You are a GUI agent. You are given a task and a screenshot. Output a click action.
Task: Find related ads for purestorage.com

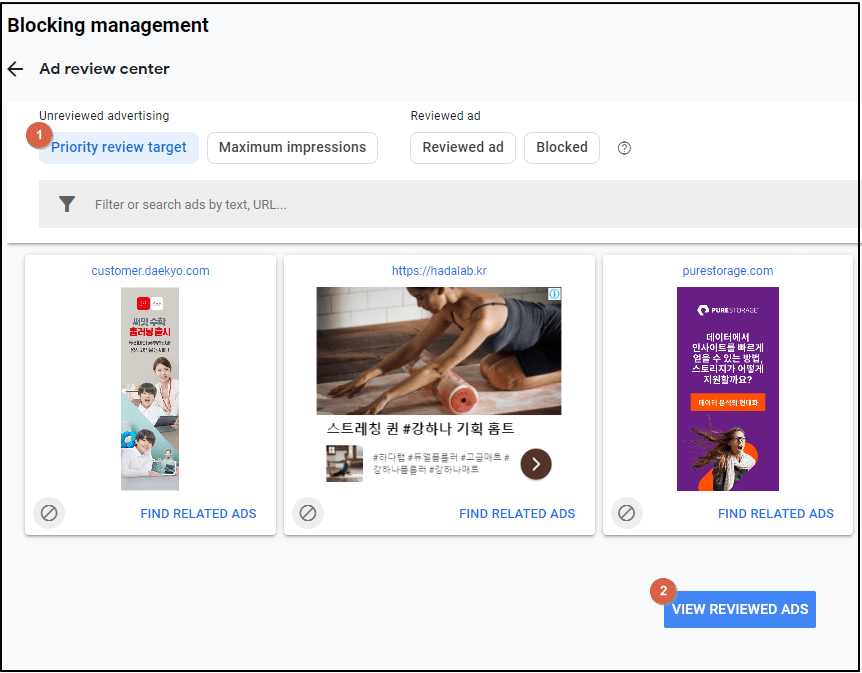coord(775,513)
